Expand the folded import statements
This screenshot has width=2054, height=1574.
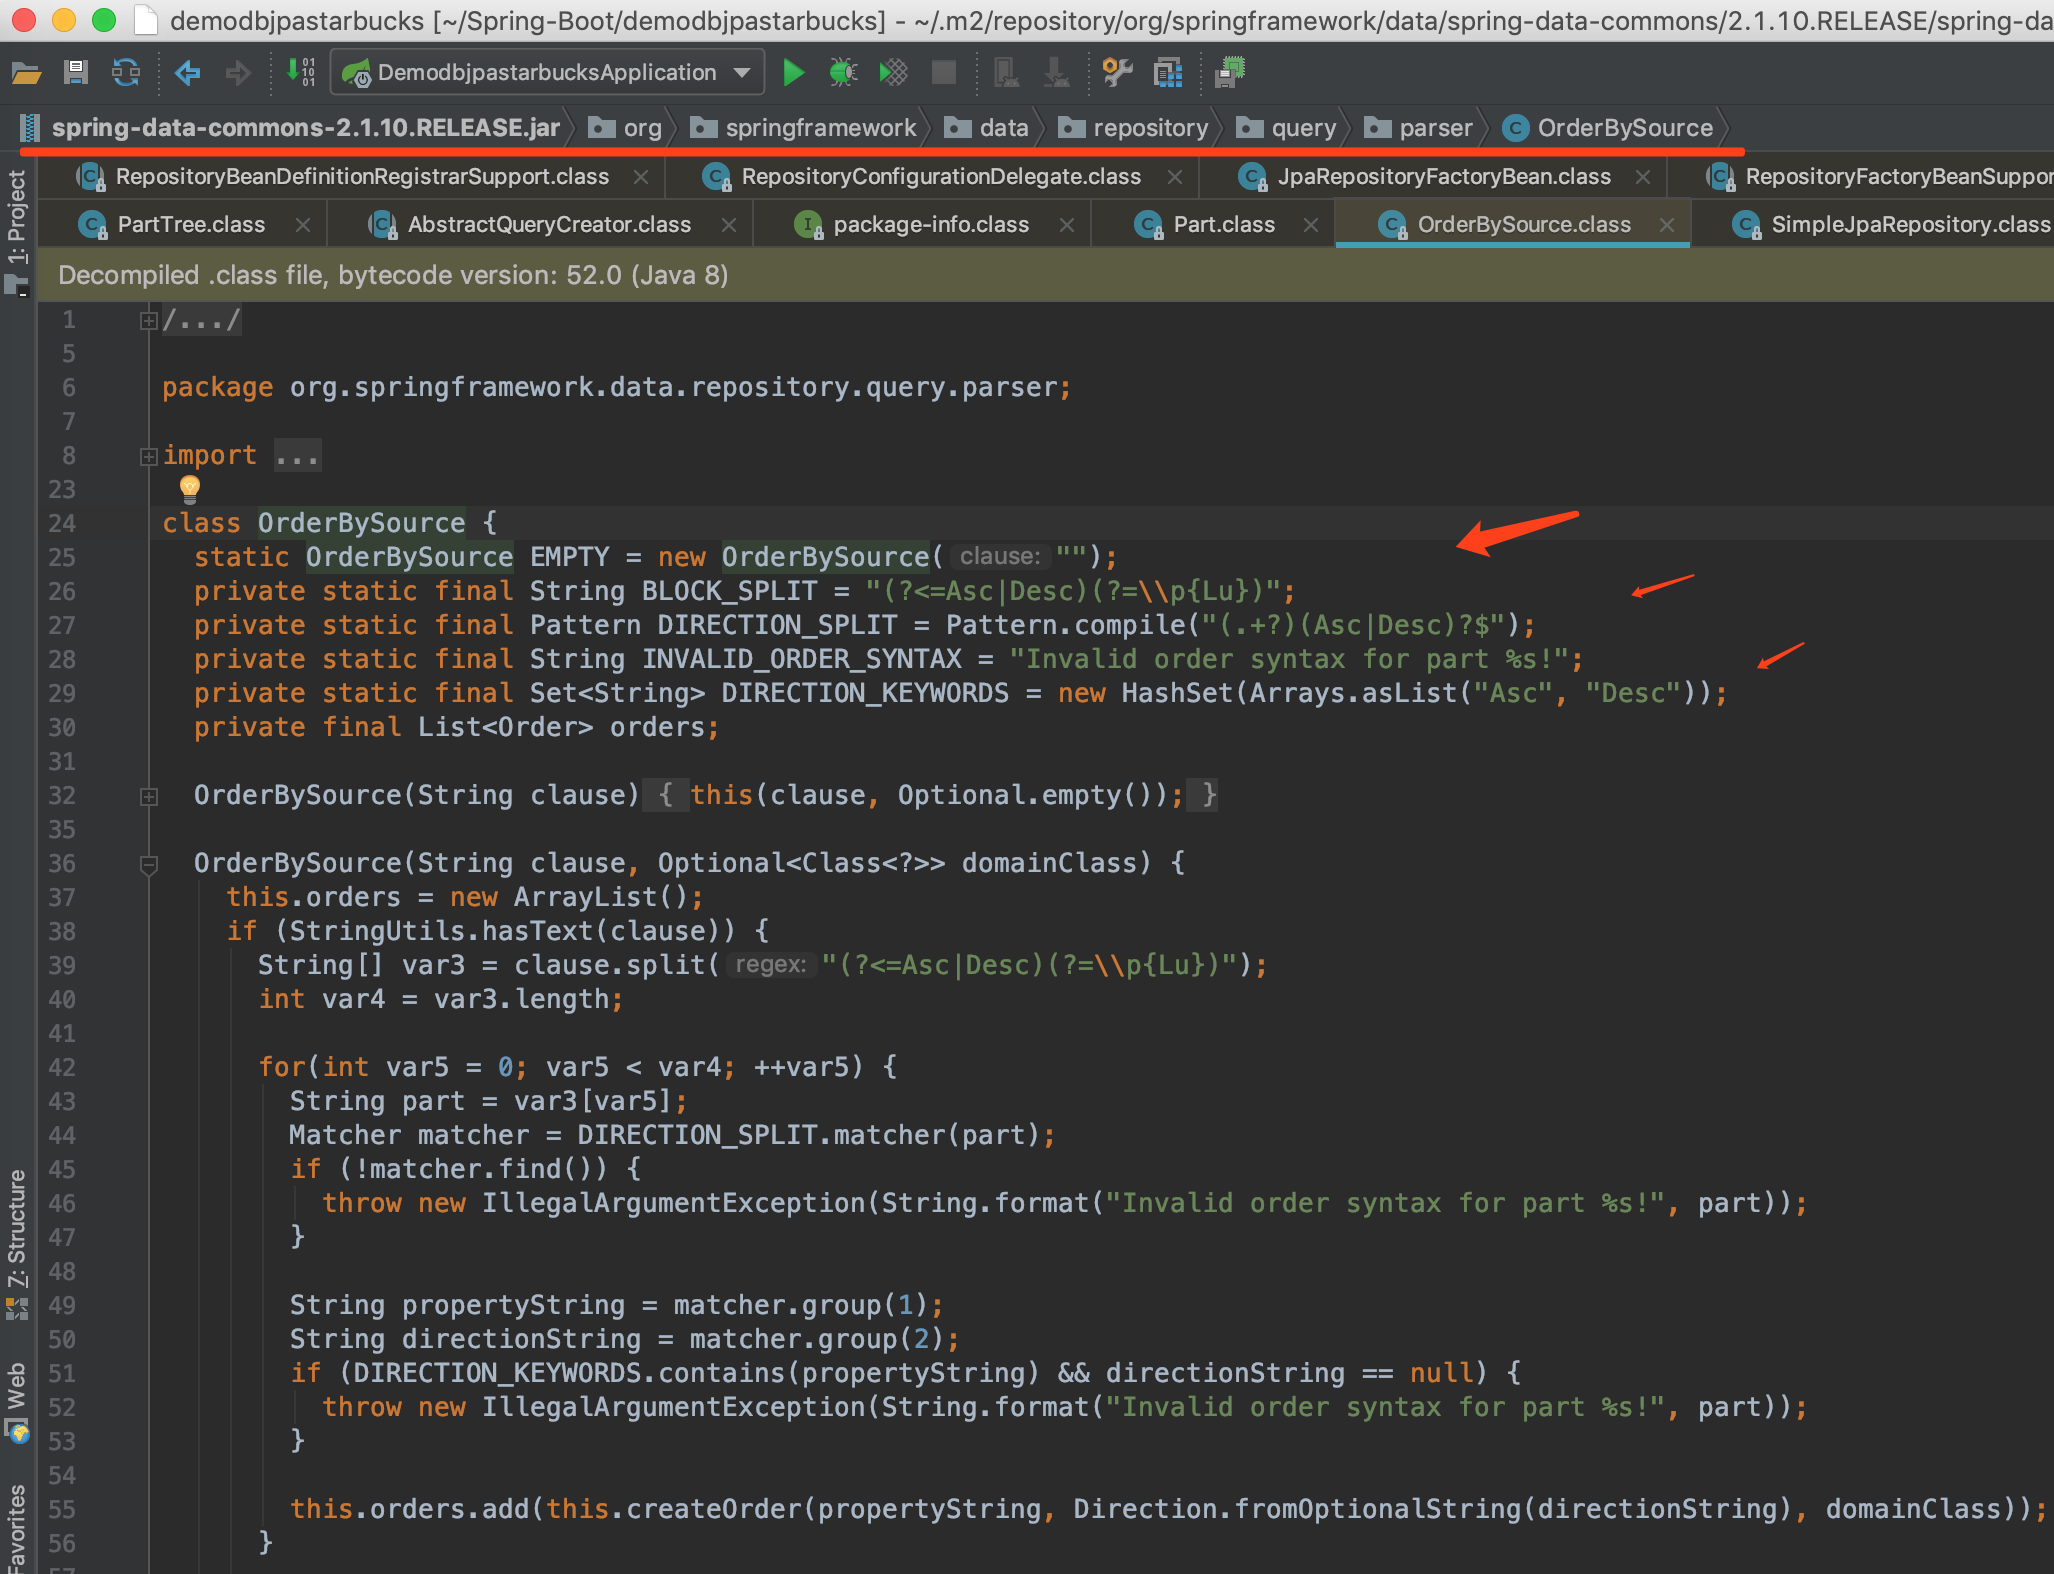149,457
